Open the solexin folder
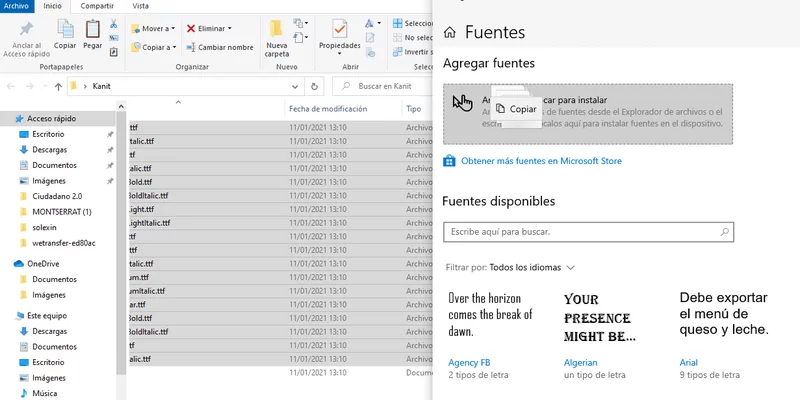800x400 pixels. tap(44, 227)
